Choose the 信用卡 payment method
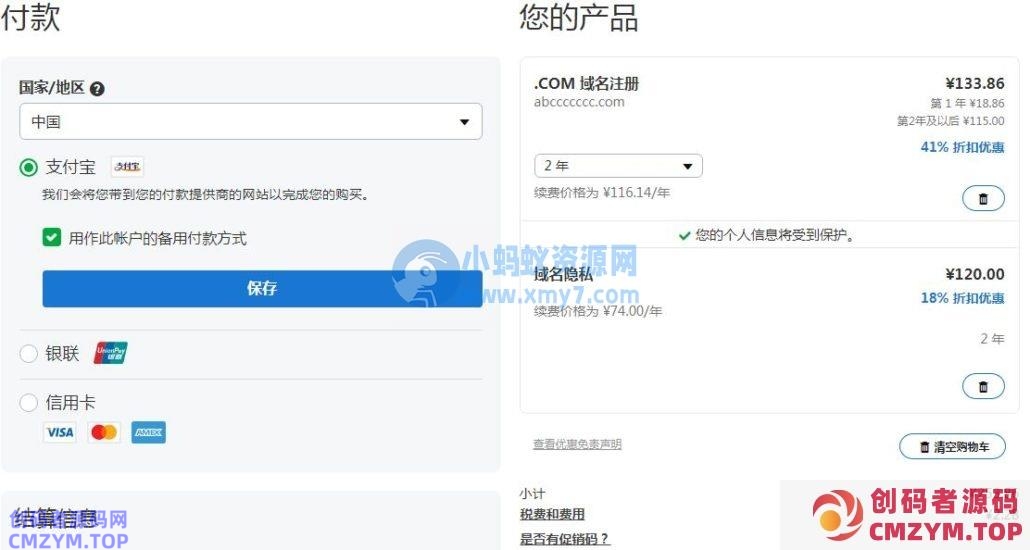This screenshot has width=1030, height=550. (x=29, y=403)
